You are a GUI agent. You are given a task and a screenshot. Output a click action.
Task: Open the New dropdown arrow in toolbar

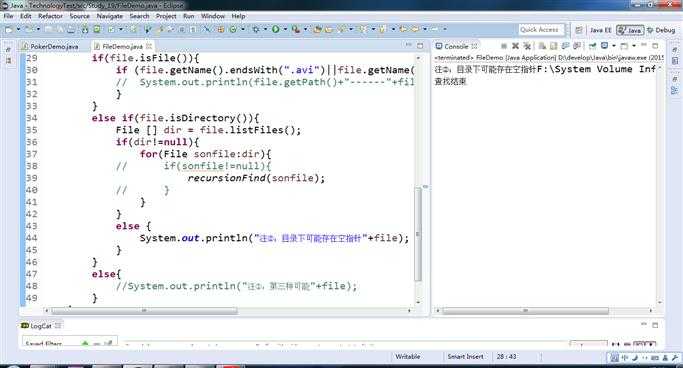(x=18, y=29)
